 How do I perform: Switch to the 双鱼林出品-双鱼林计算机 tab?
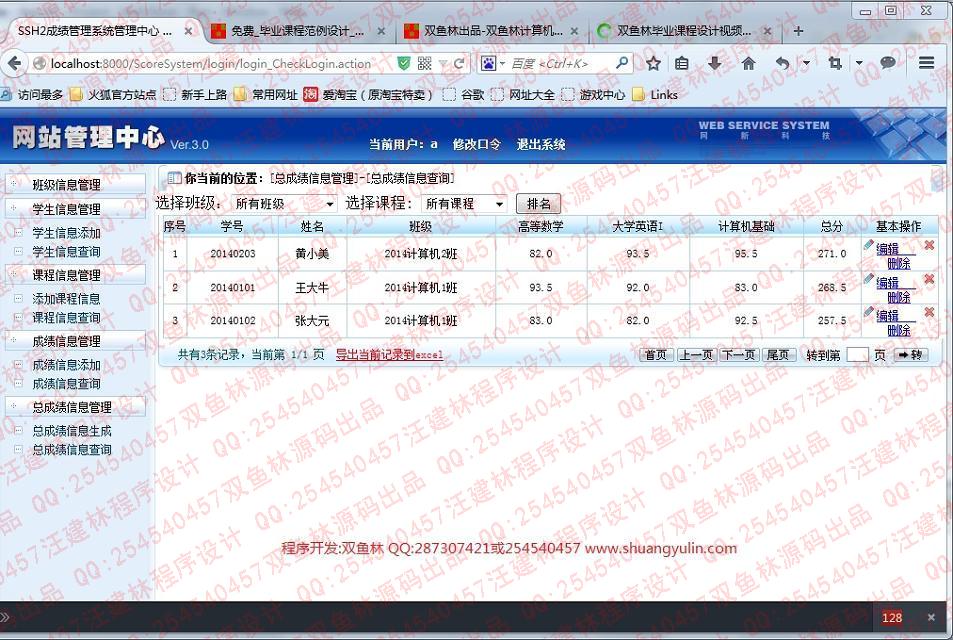click(493, 30)
